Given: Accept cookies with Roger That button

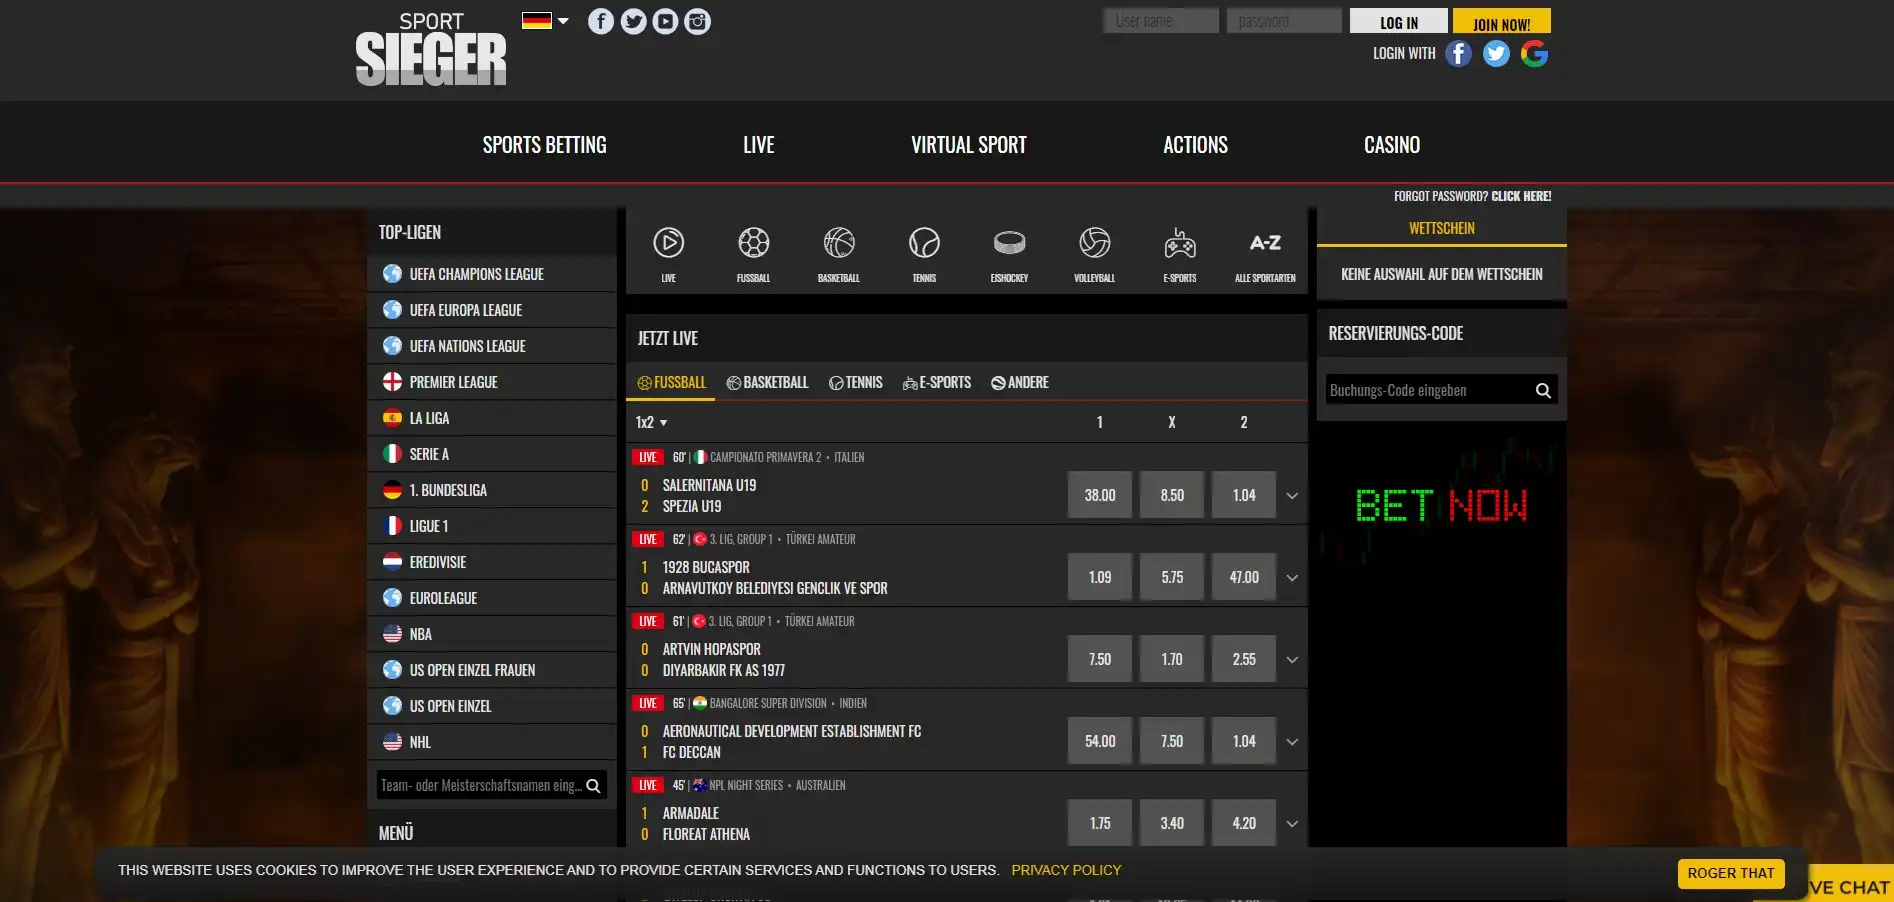Looking at the screenshot, I should 1730,873.
